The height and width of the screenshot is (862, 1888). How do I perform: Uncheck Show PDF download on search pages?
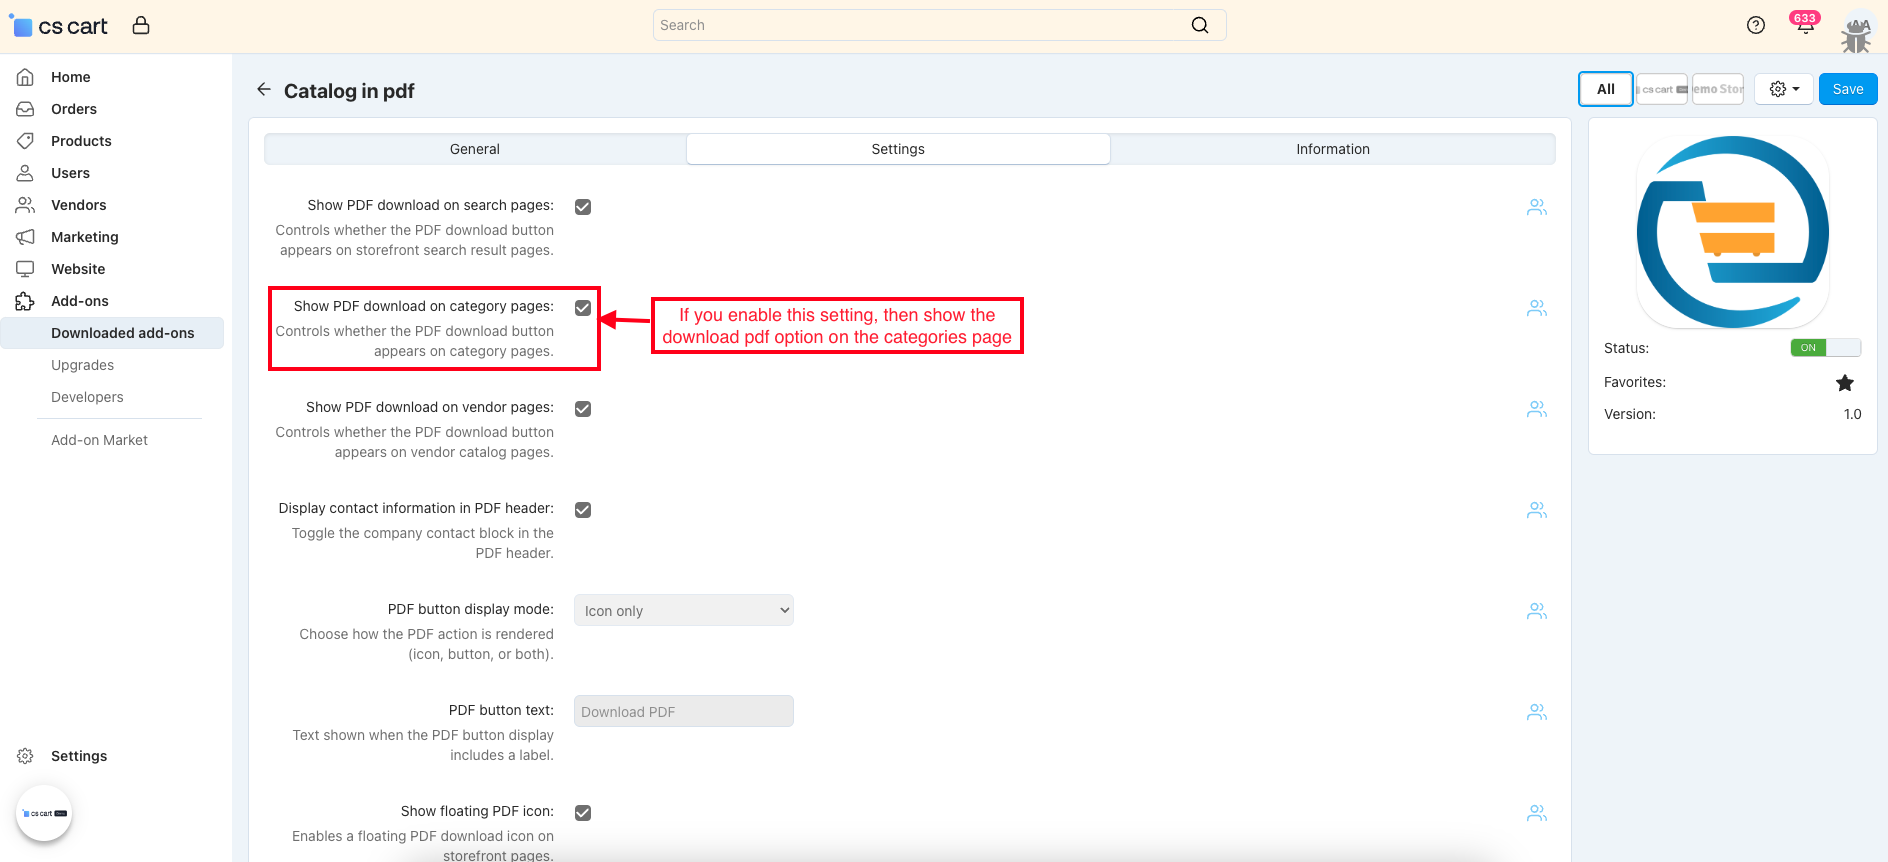[x=583, y=207]
